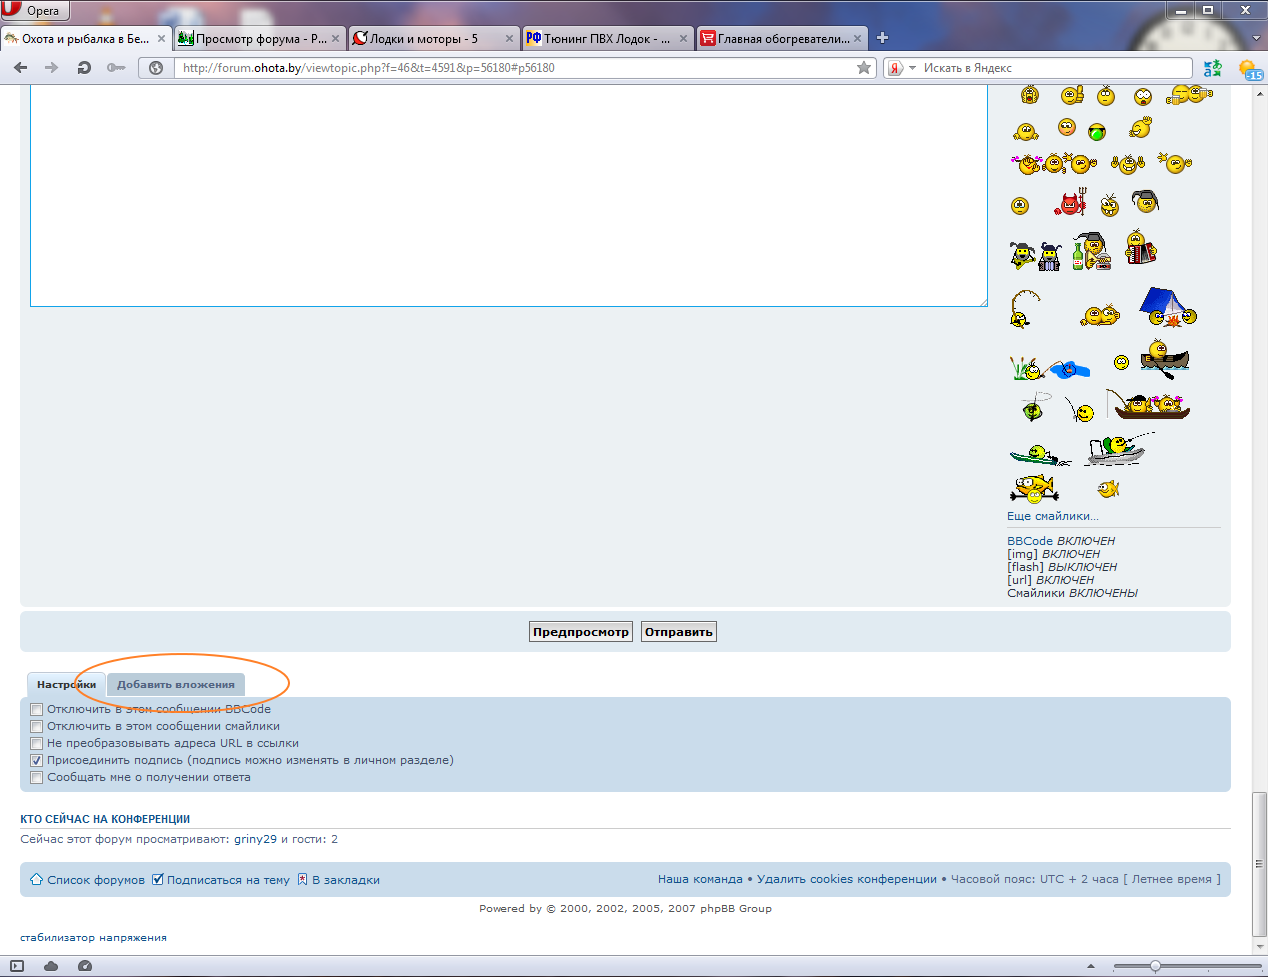Open the Yandex search engine dropdown
Image resolution: width=1268 pixels, height=977 pixels.
912,68
